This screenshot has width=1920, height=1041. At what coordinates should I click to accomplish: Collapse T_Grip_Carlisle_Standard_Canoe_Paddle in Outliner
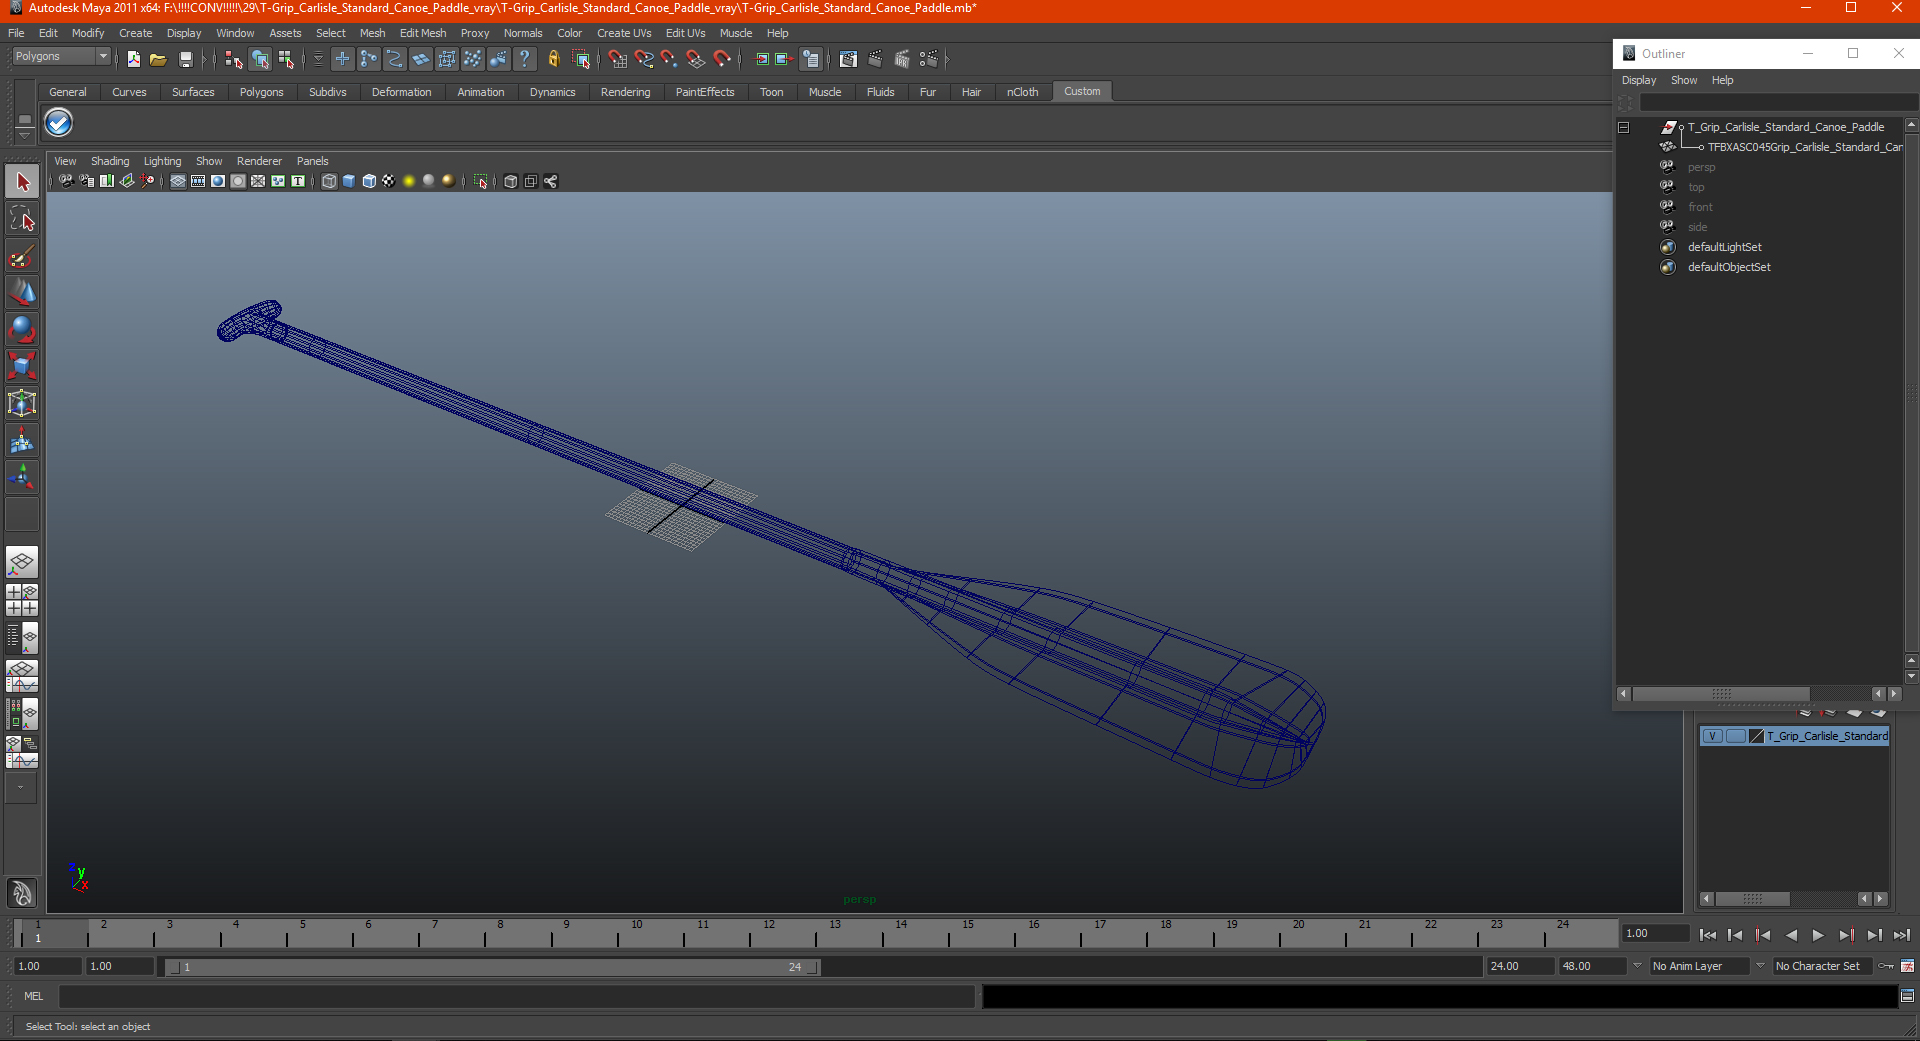coord(1624,128)
